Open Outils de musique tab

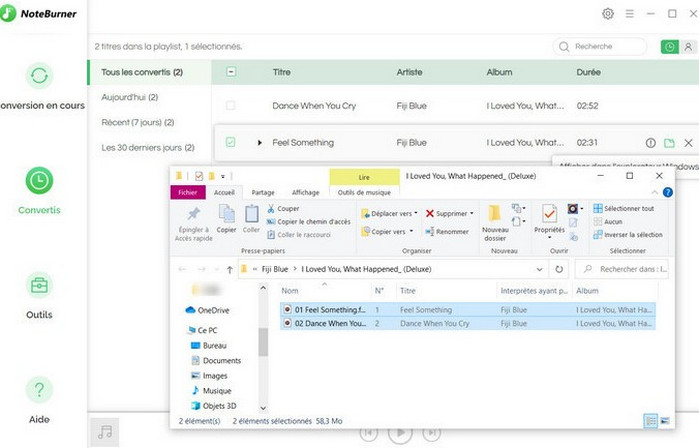(364, 192)
